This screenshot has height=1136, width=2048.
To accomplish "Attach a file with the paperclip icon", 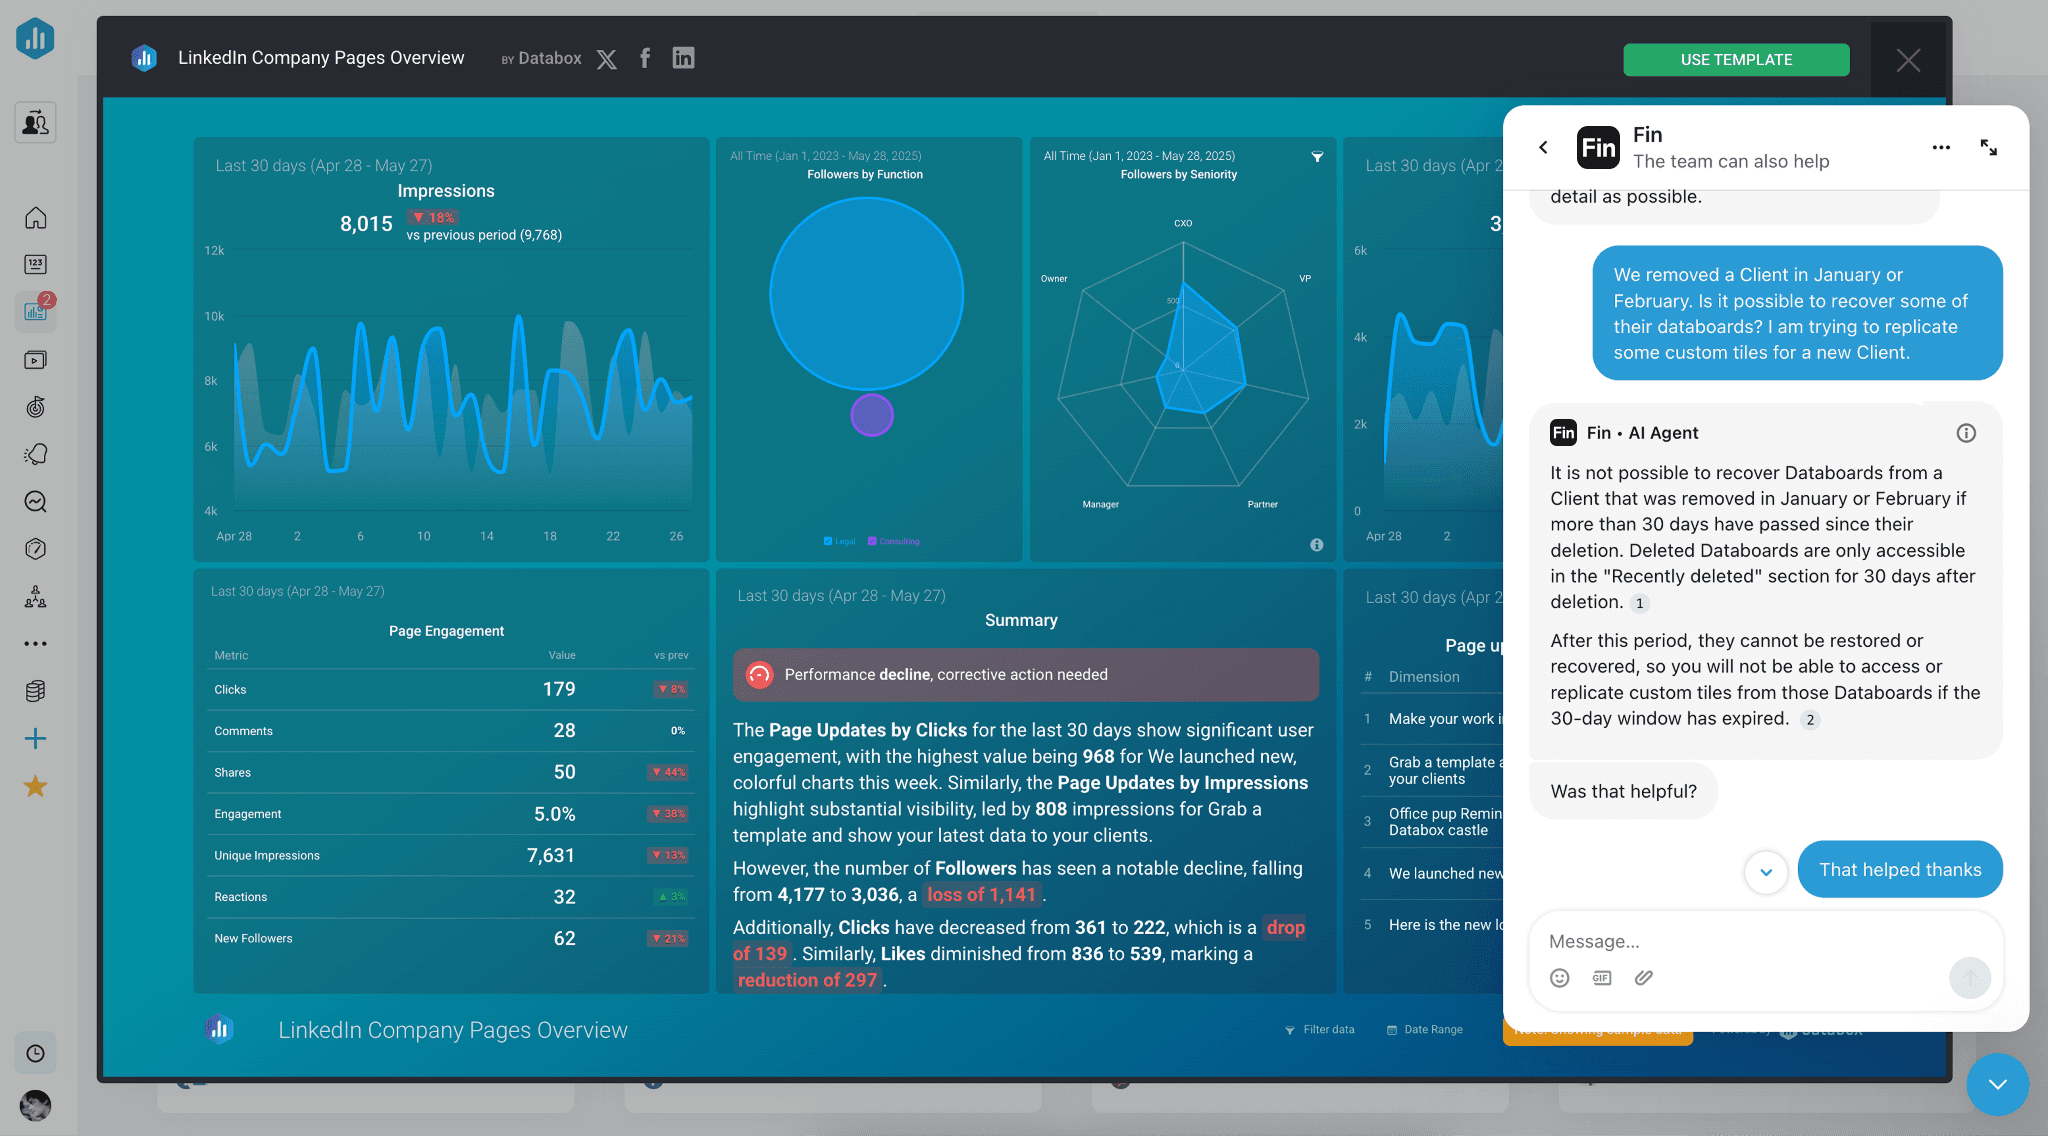I will pyautogui.click(x=1644, y=978).
